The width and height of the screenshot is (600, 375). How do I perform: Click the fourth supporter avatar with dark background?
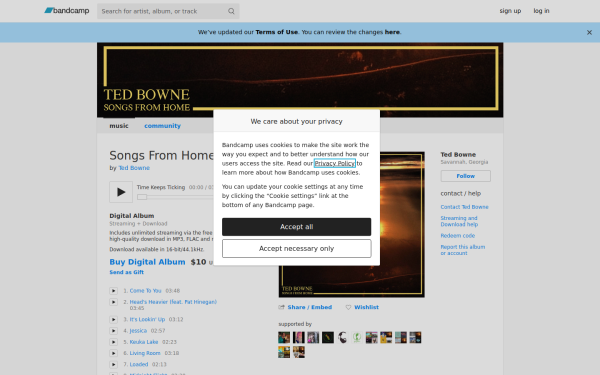[x=328, y=338]
